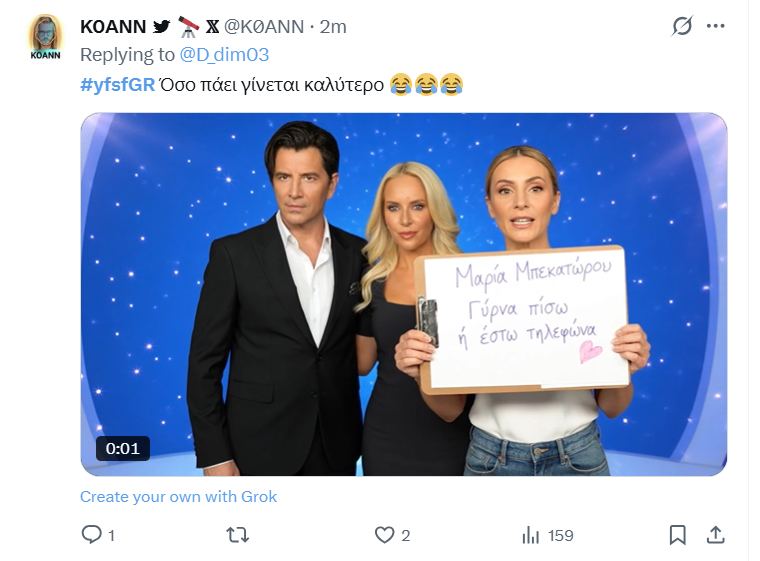This screenshot has height=561, width=760.
Task: Open the KOANN profile avatar
Action: point(45,38)
